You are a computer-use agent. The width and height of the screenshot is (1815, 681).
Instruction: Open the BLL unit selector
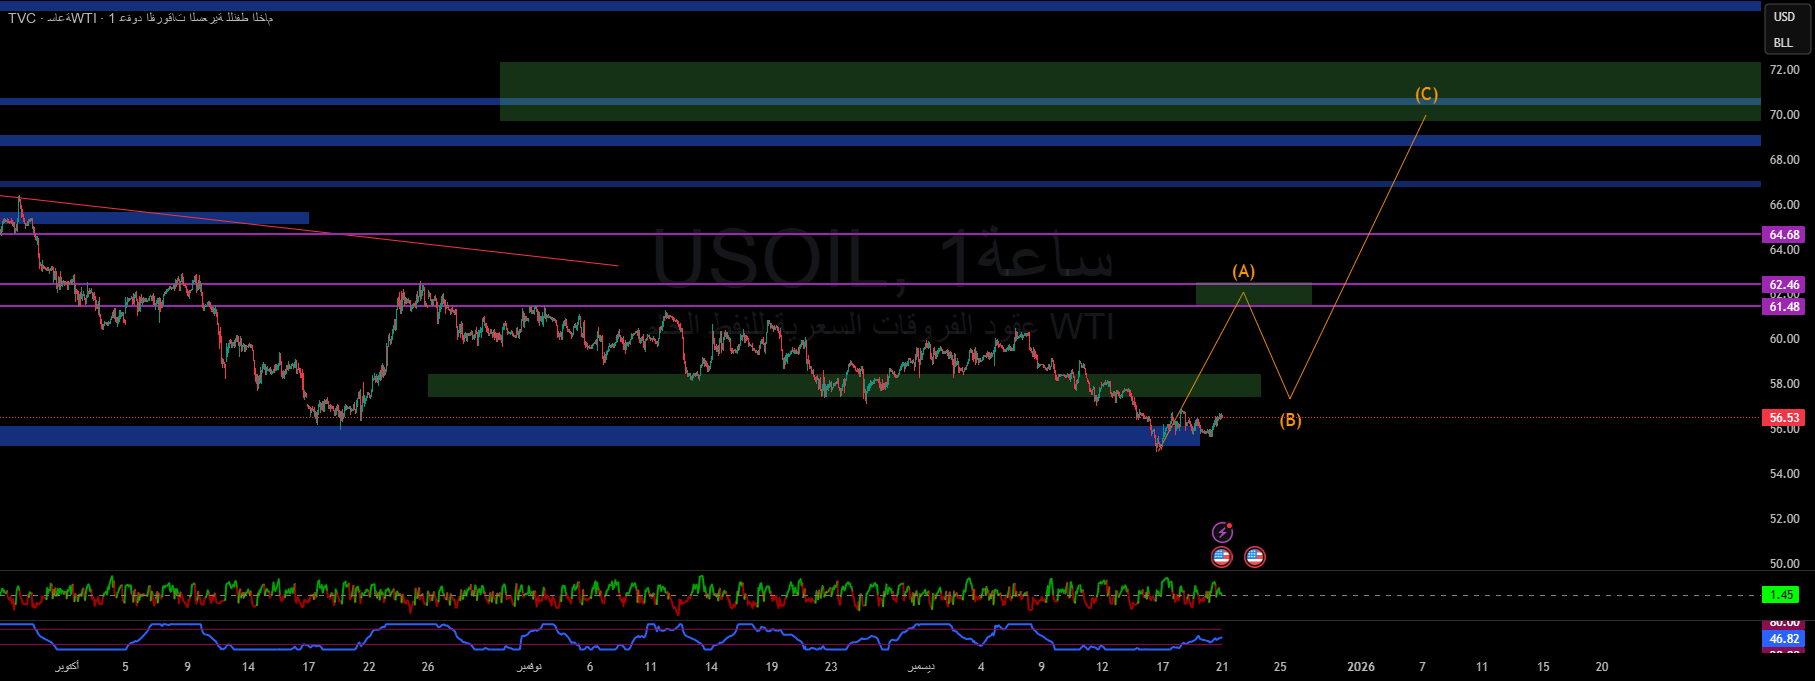pos(1784,43)
